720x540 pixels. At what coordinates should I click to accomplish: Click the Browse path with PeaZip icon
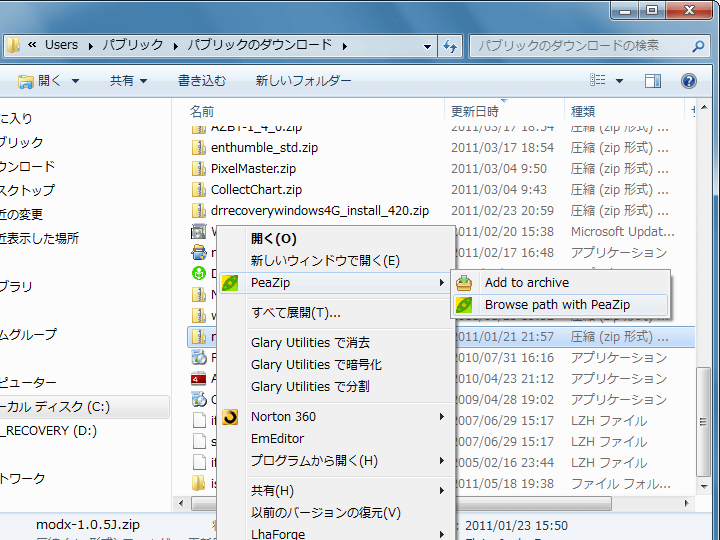tap(464, 305)
